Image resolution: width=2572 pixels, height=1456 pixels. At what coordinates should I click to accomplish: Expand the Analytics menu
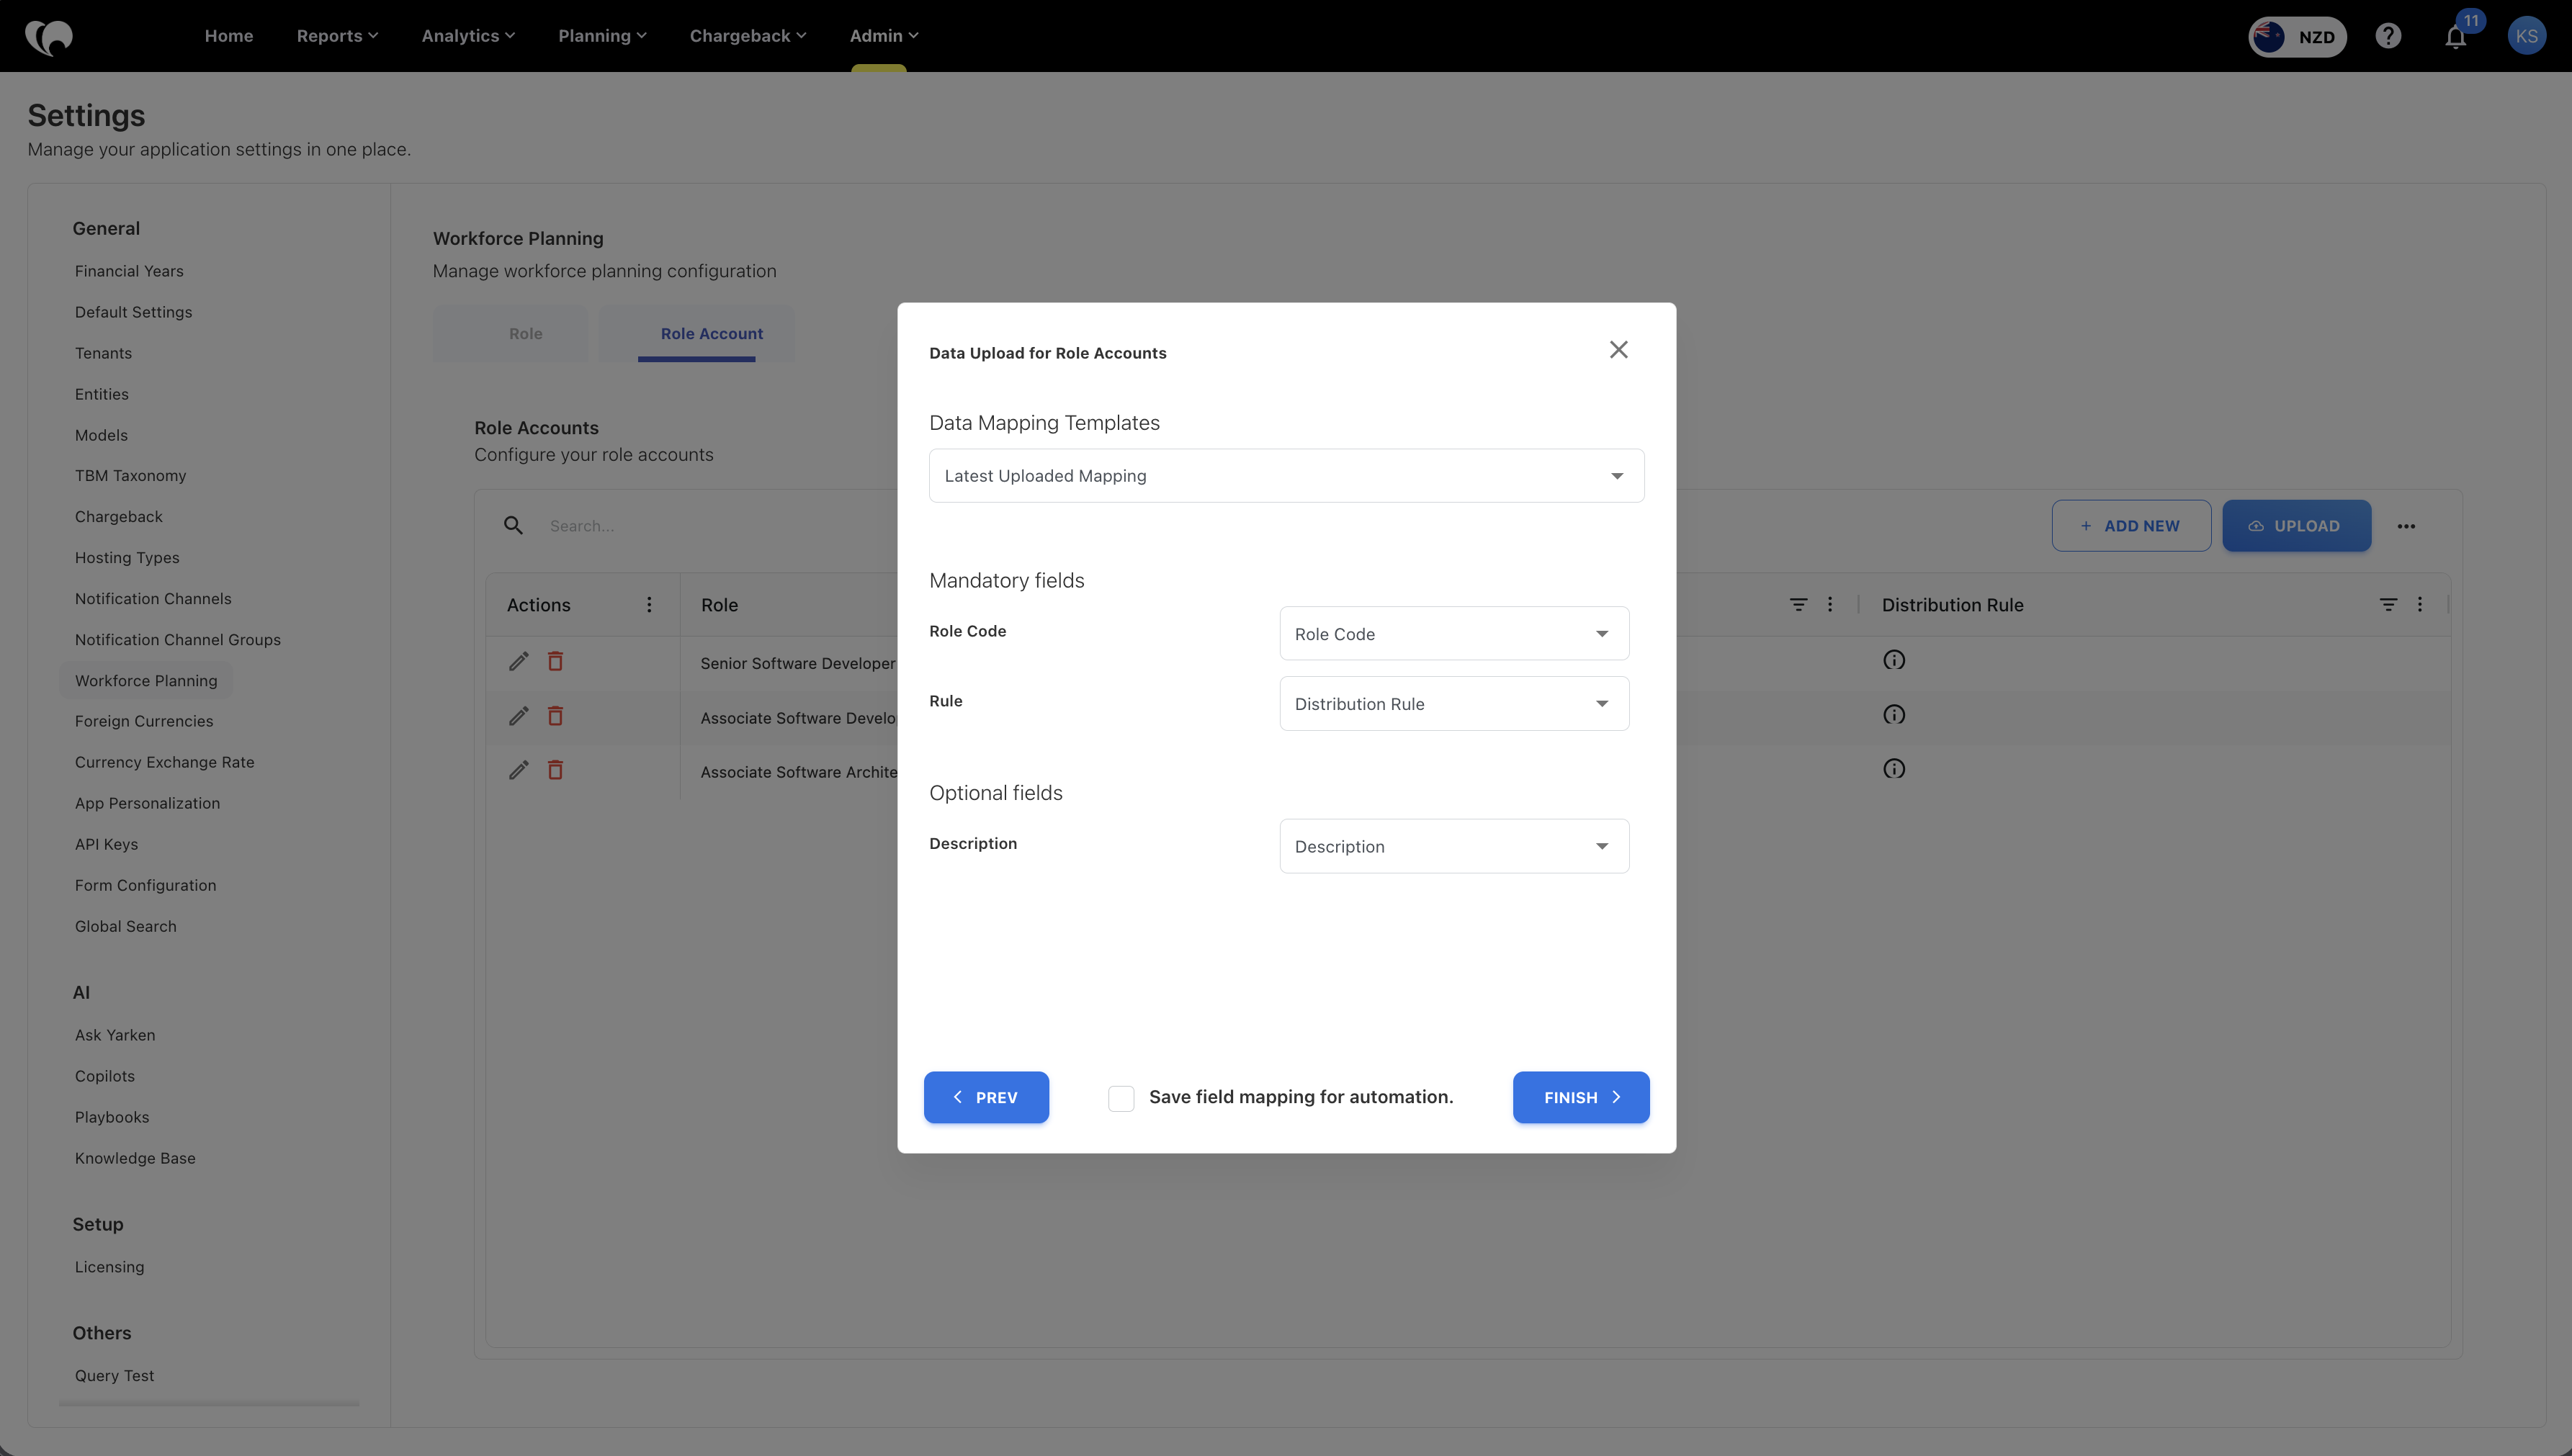coord(468,36)
